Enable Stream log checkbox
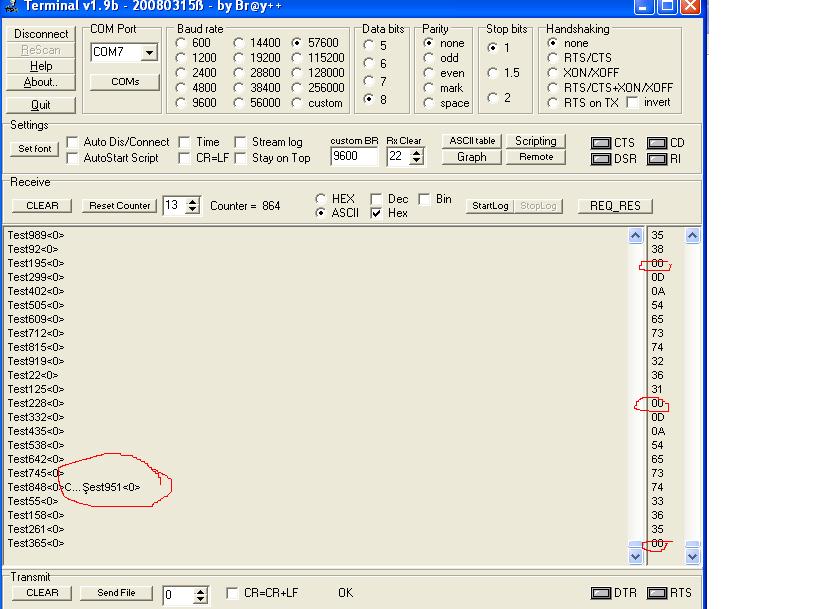840x609 pixels. 241,142
